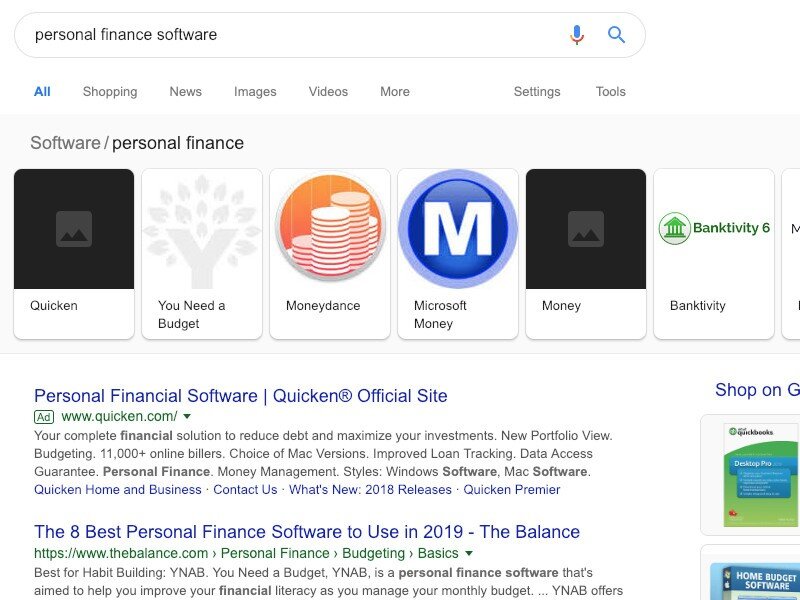
Task: Switch to the Shopping tab
Action: [x=110, y=92]
